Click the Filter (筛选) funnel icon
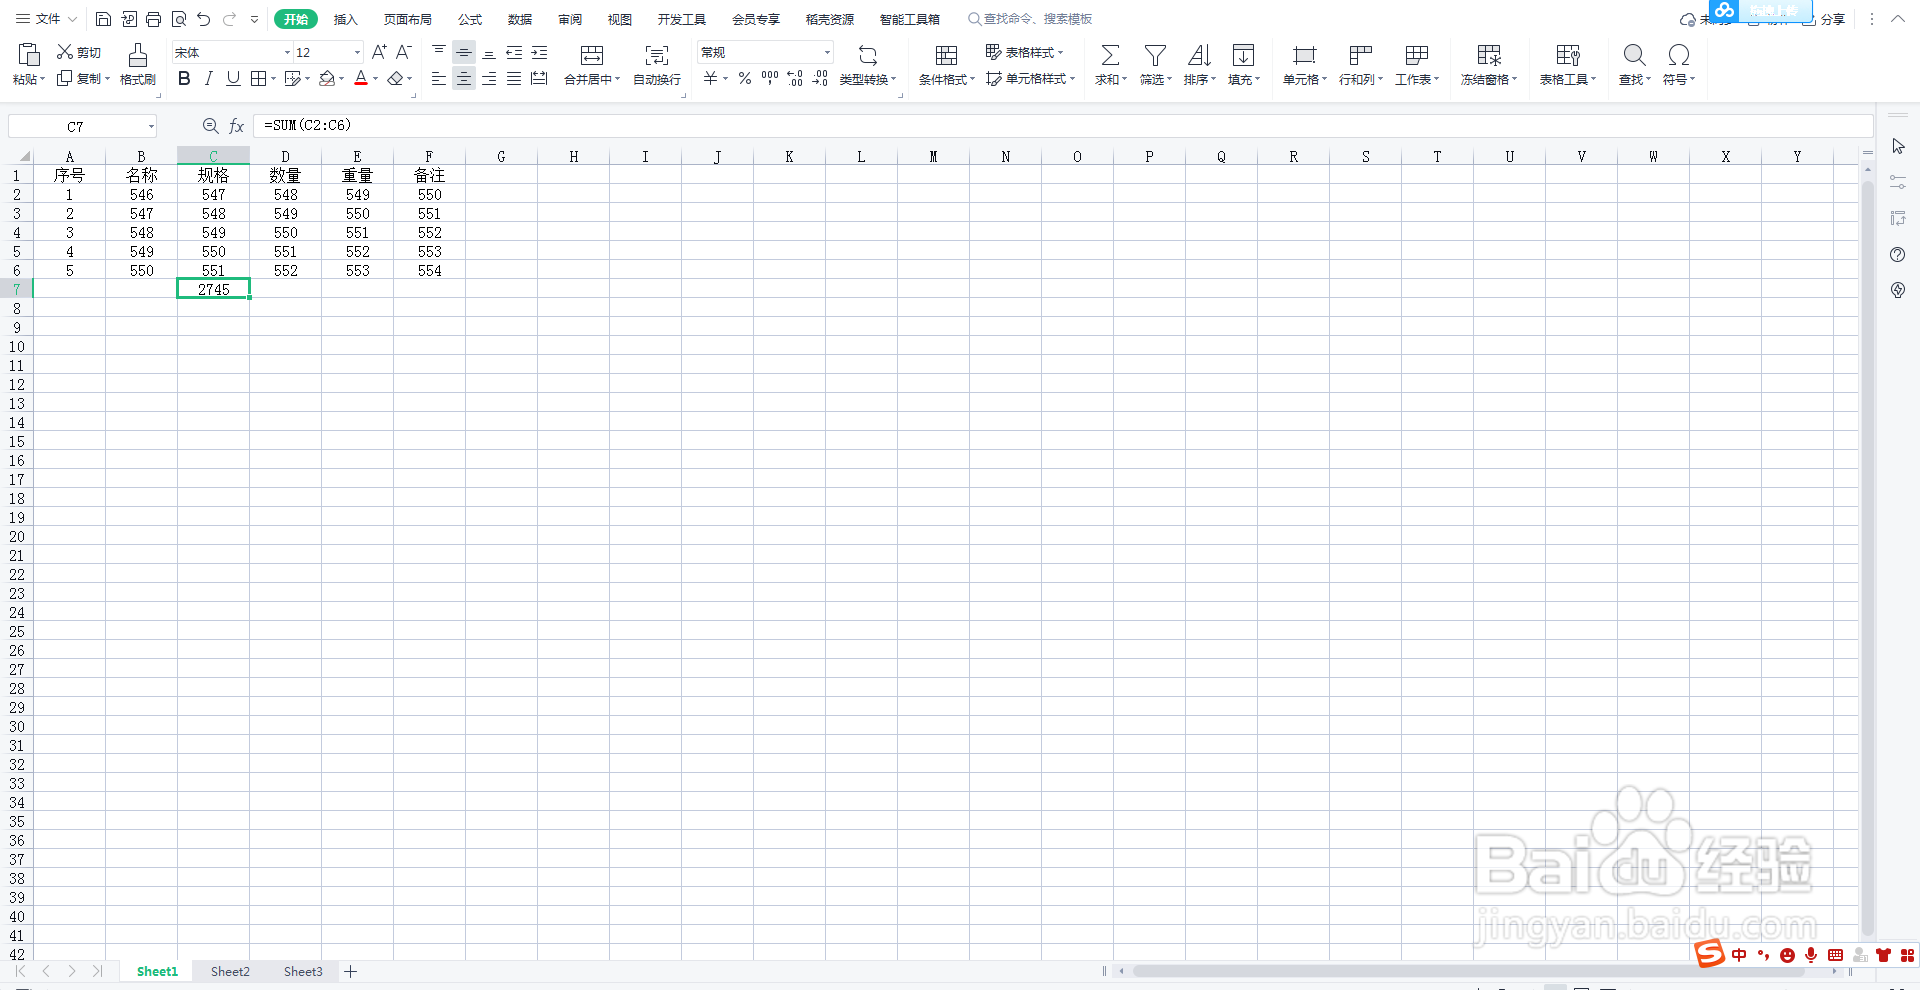The height and width of the screenshot is (990, 1920). [x=1155, y=55]
